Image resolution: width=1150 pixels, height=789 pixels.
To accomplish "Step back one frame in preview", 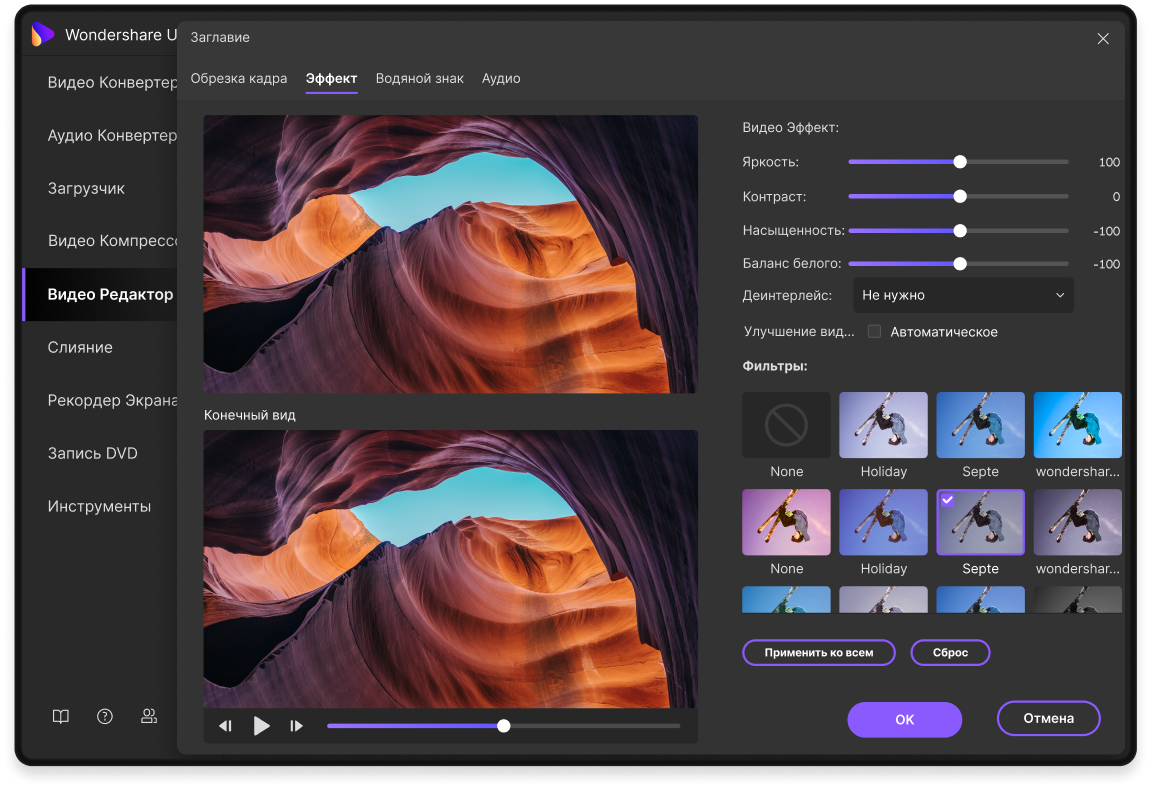I will tap(225, 726).
